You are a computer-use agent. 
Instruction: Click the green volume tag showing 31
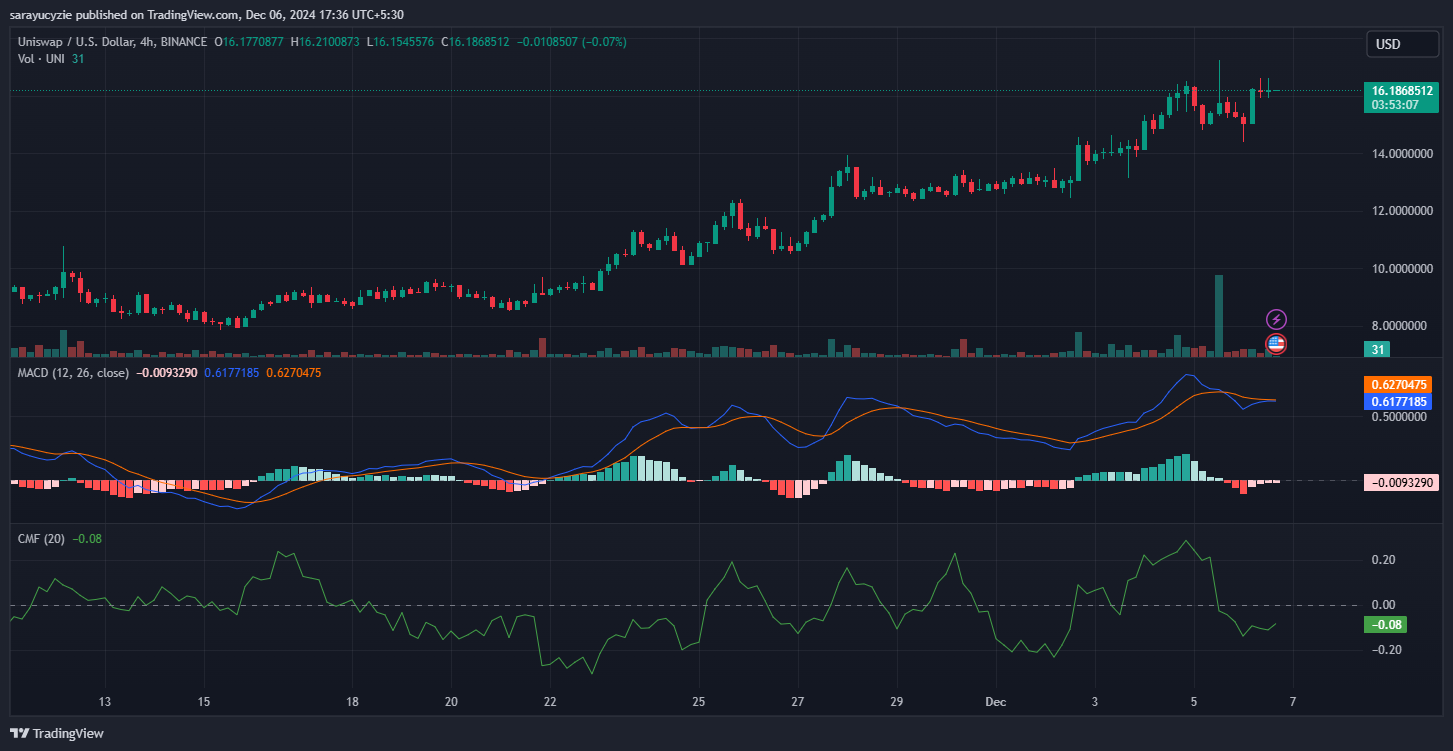point(1378,349)
